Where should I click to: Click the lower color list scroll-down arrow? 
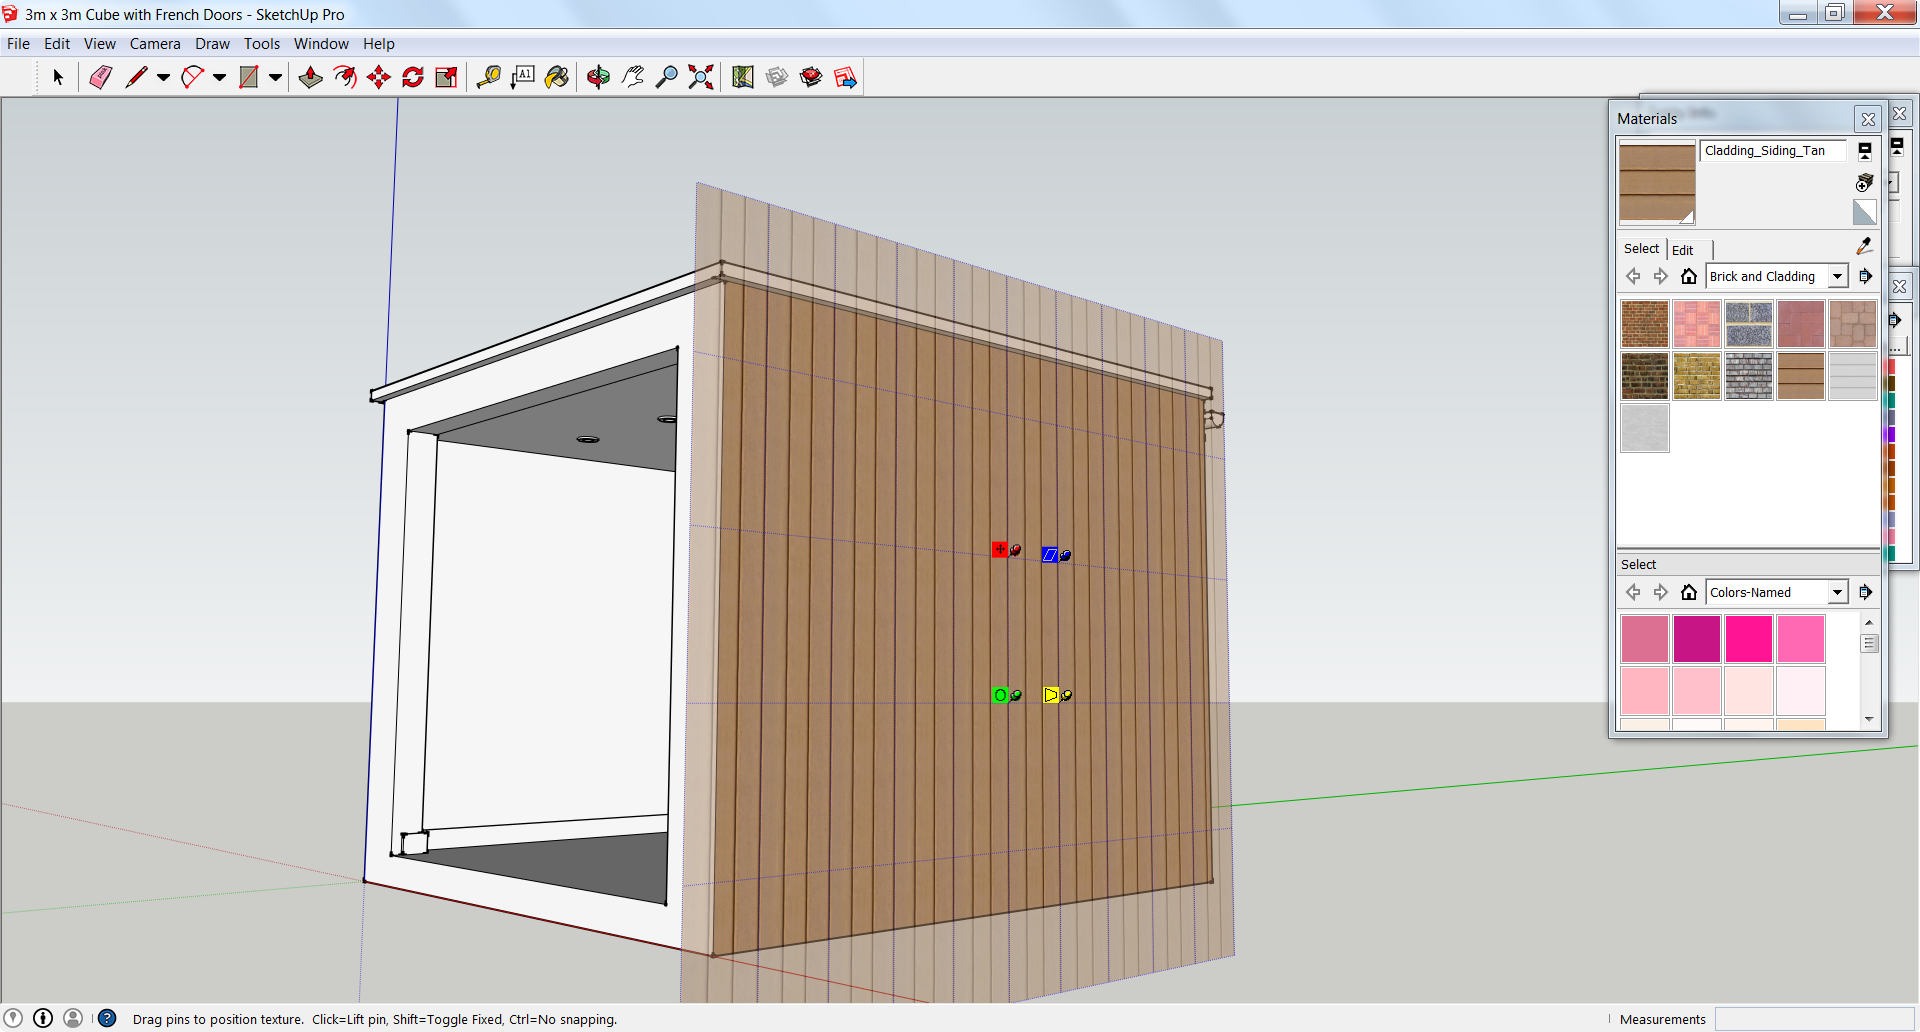pos(1869,719)
